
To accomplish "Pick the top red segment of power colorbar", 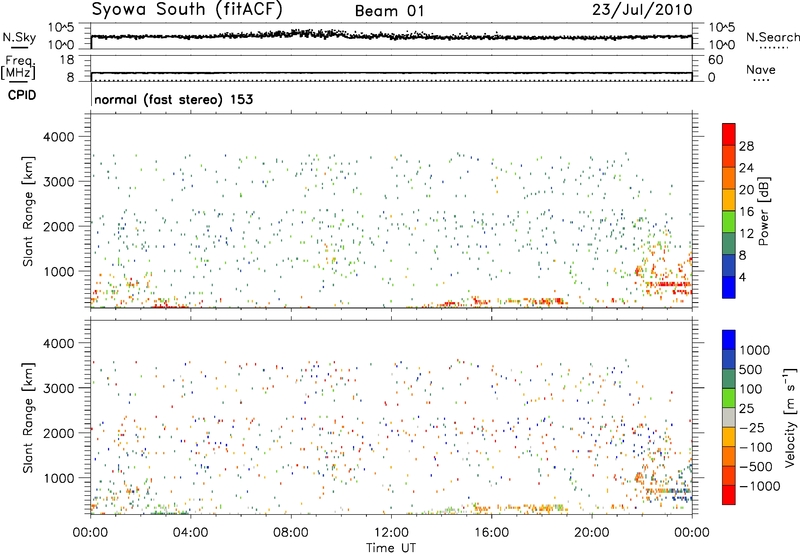I will 729,134.
